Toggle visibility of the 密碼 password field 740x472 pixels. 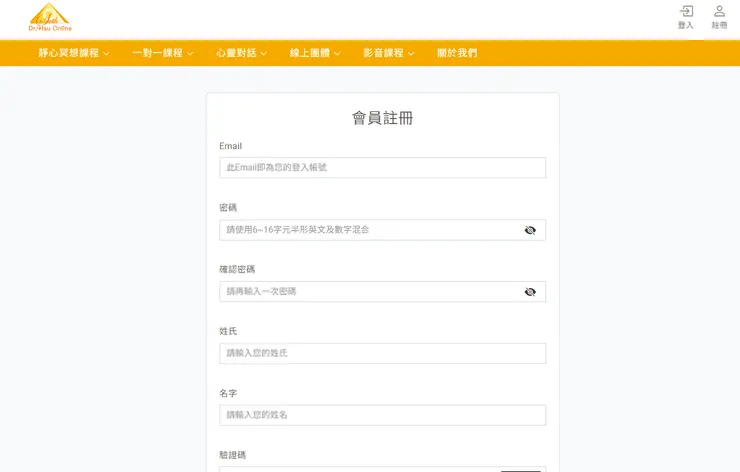pyautogui.click(x=530, y=230)
